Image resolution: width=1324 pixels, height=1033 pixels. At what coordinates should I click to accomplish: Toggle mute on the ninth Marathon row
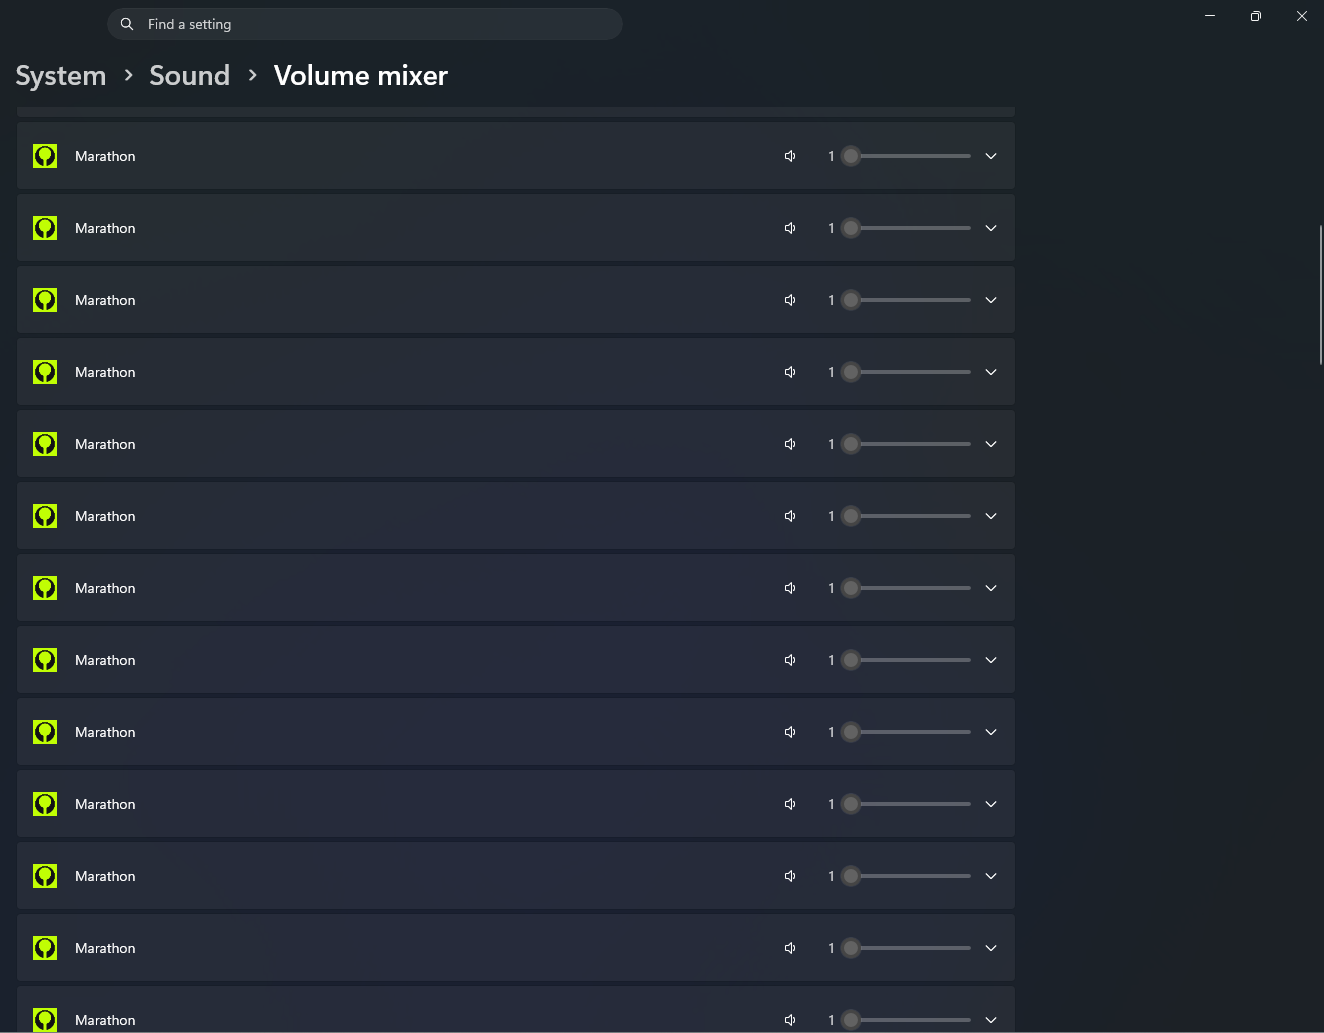click(790, 732)
